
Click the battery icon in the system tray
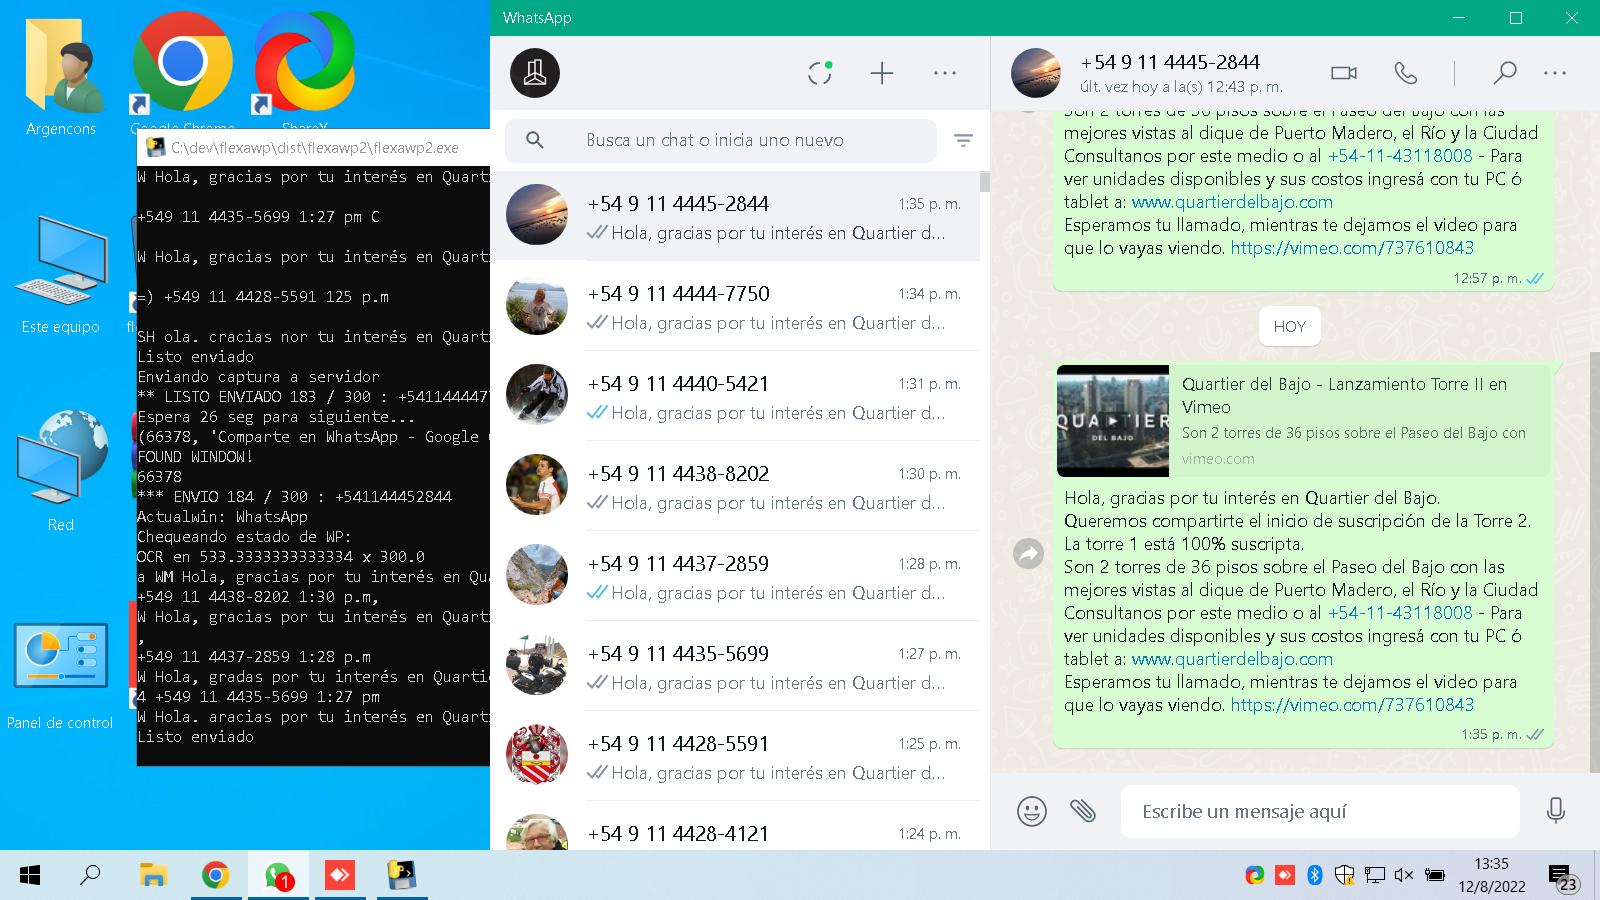pyautogui.click(x=1434, y=876)
